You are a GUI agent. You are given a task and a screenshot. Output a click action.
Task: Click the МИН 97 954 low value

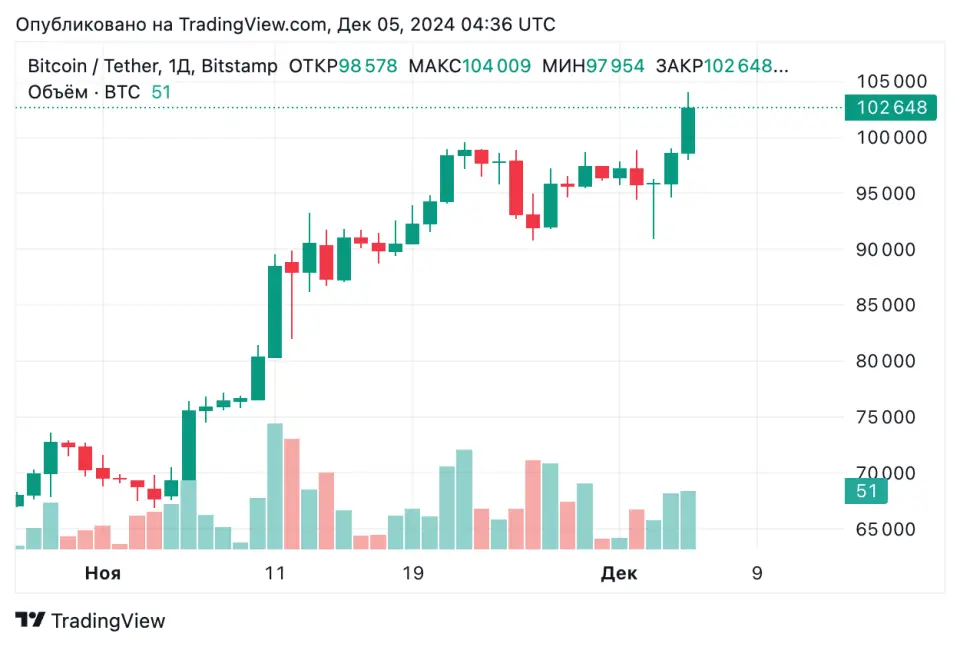click(x=593, y=65)
